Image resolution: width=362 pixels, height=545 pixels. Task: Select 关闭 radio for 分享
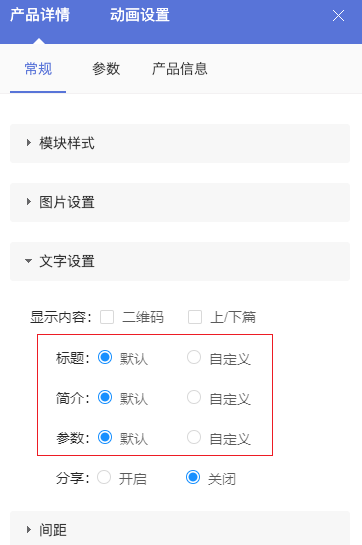coord(193,477)
